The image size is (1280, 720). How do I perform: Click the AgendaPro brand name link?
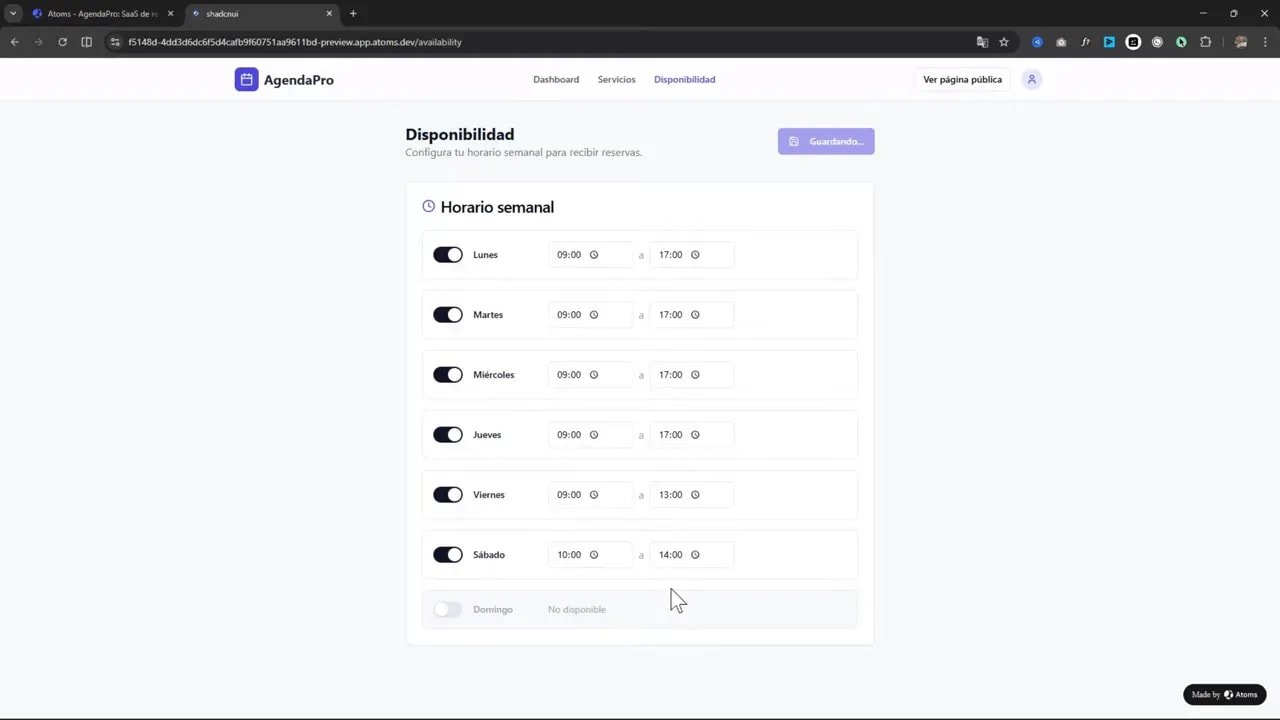299,80
